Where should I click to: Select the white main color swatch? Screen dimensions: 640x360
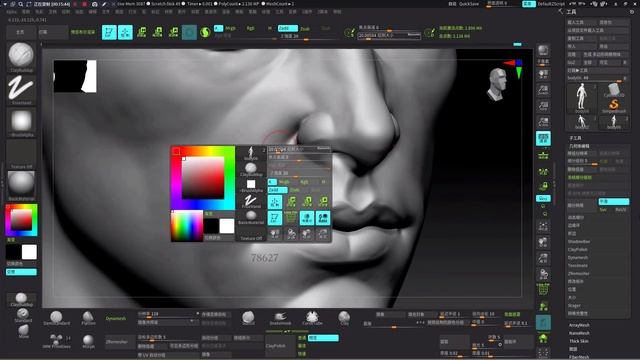pos(29,252)
